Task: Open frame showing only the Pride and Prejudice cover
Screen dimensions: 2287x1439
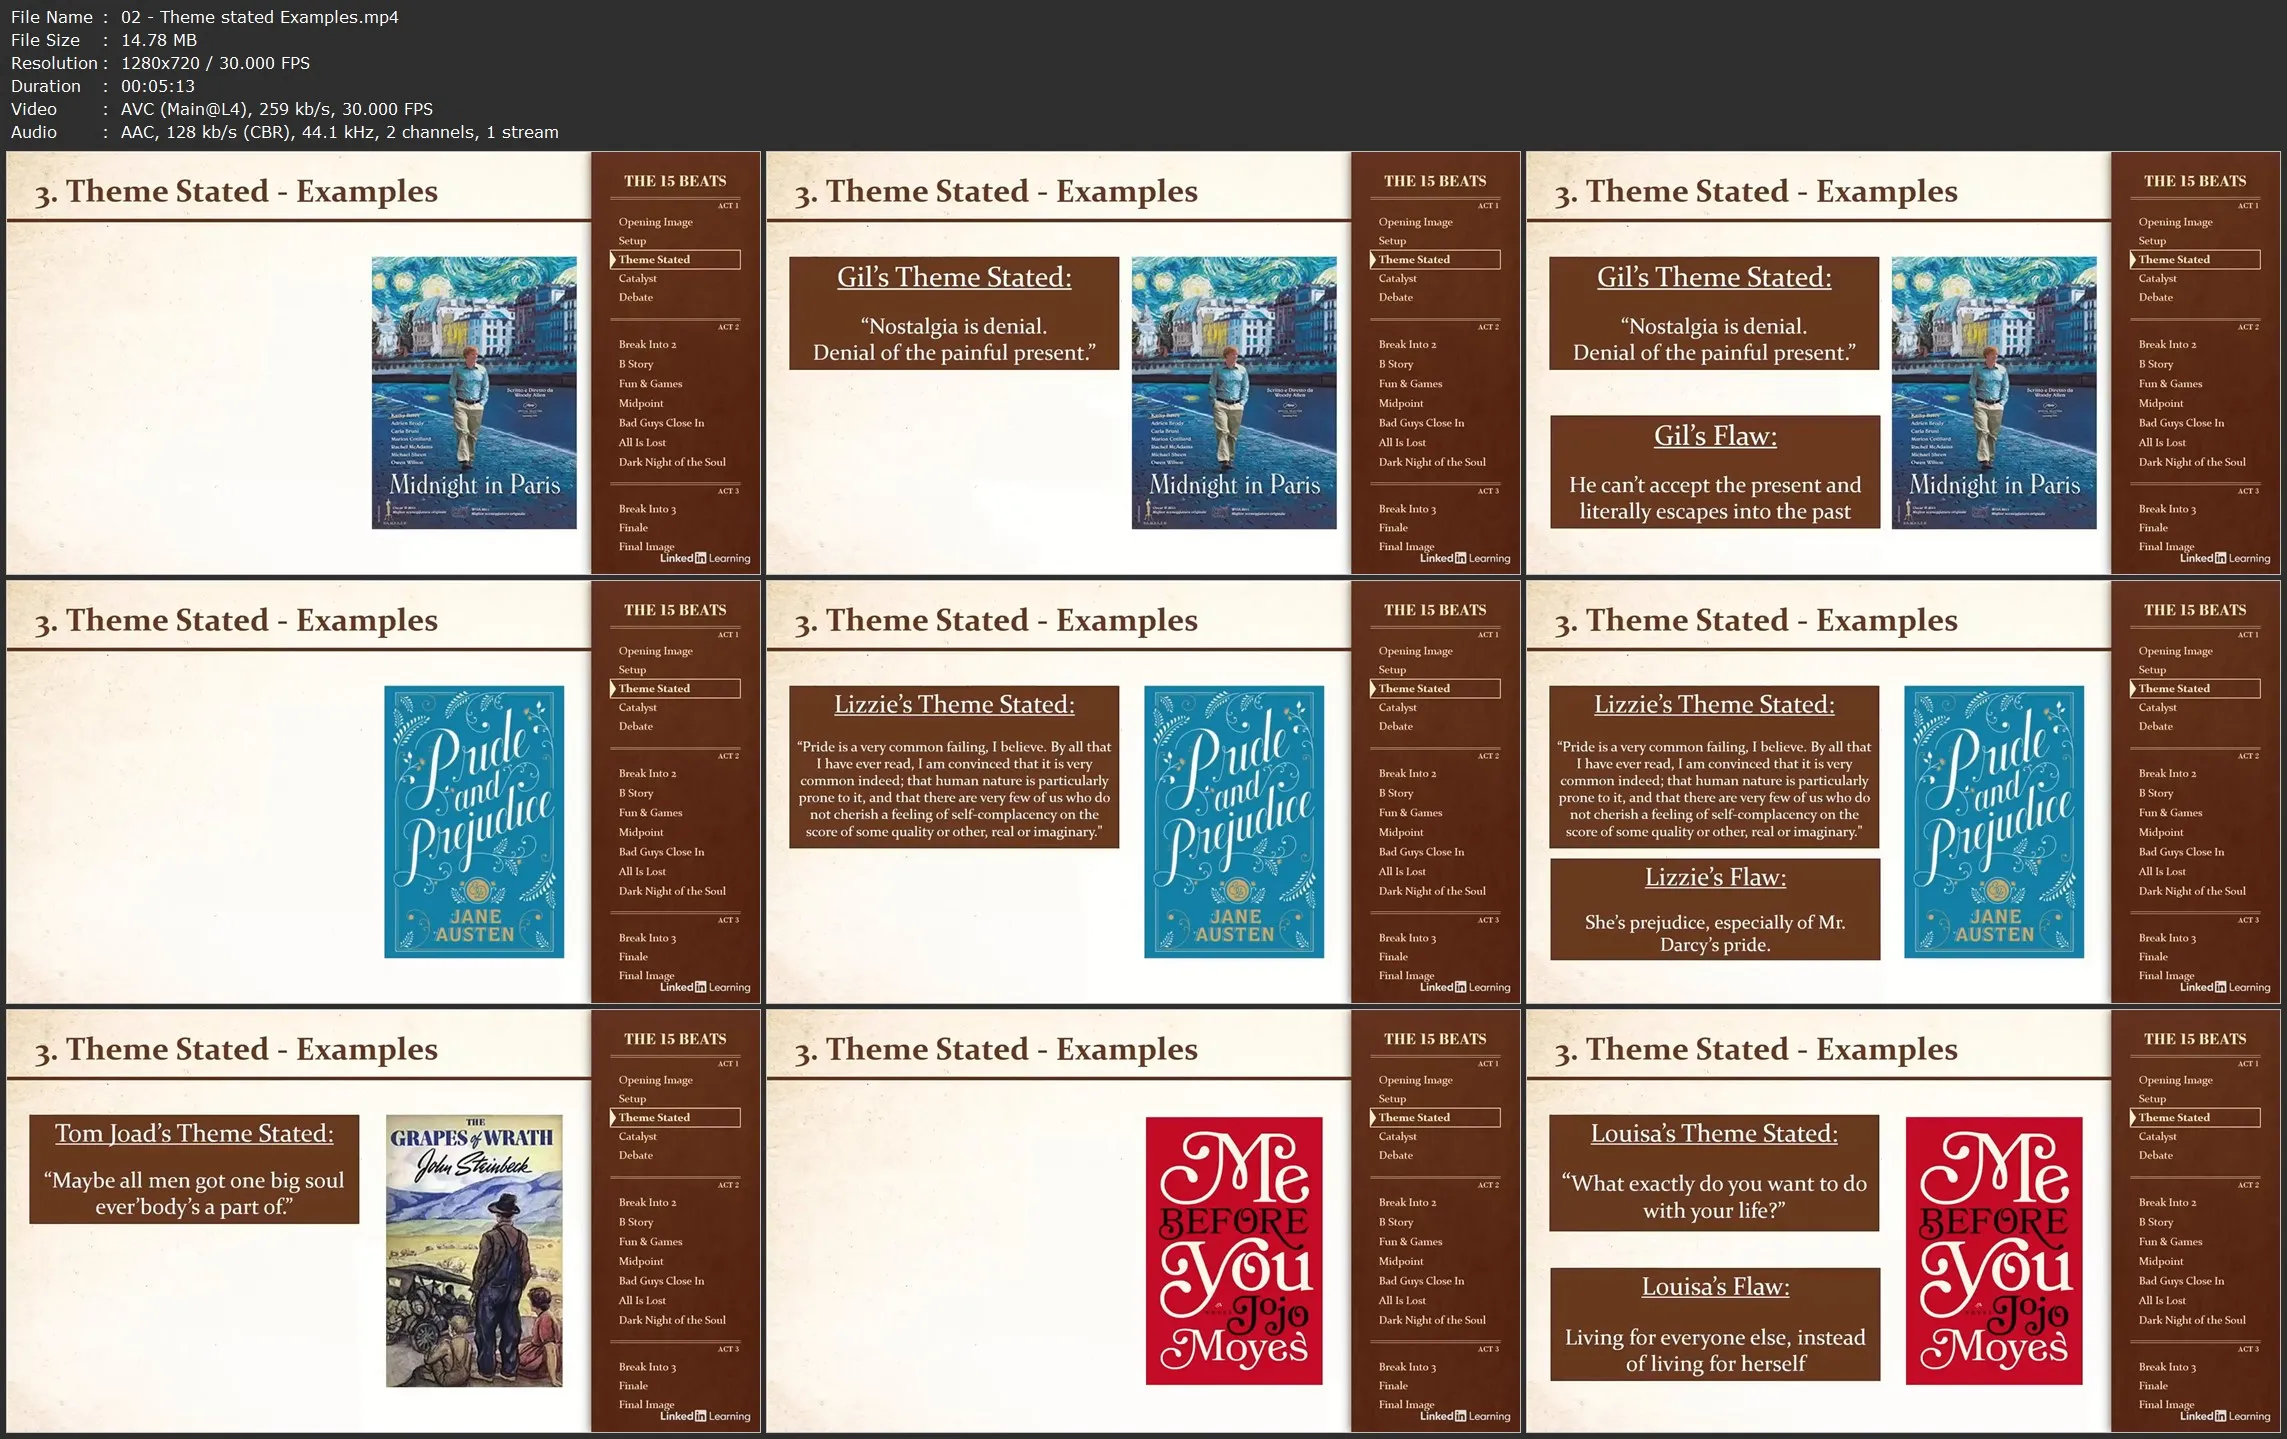Action: [383, 792]
